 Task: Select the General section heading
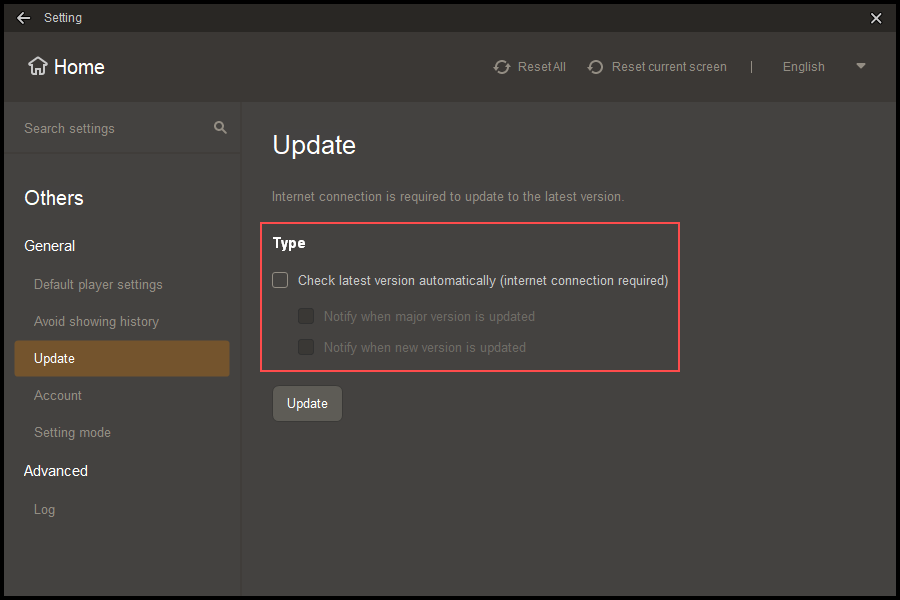(x=49, y=246)
